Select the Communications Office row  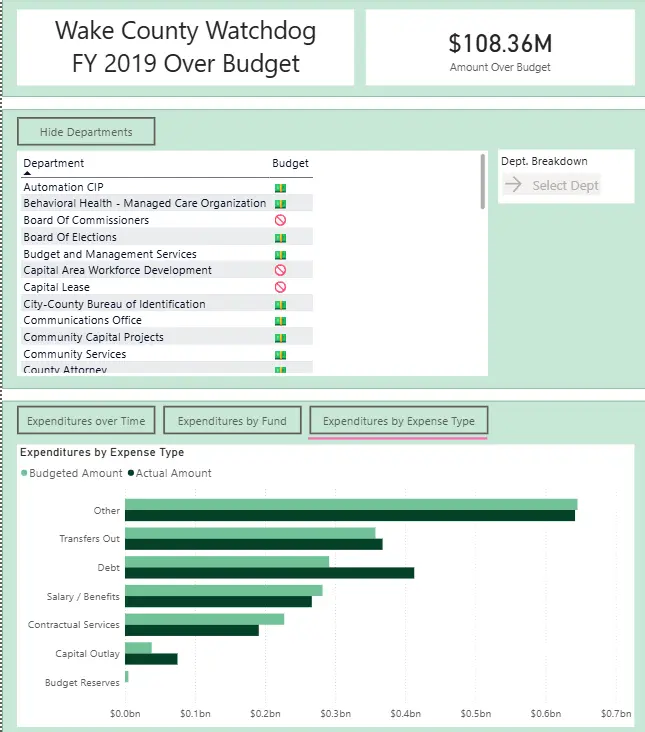tap(167, 320)
